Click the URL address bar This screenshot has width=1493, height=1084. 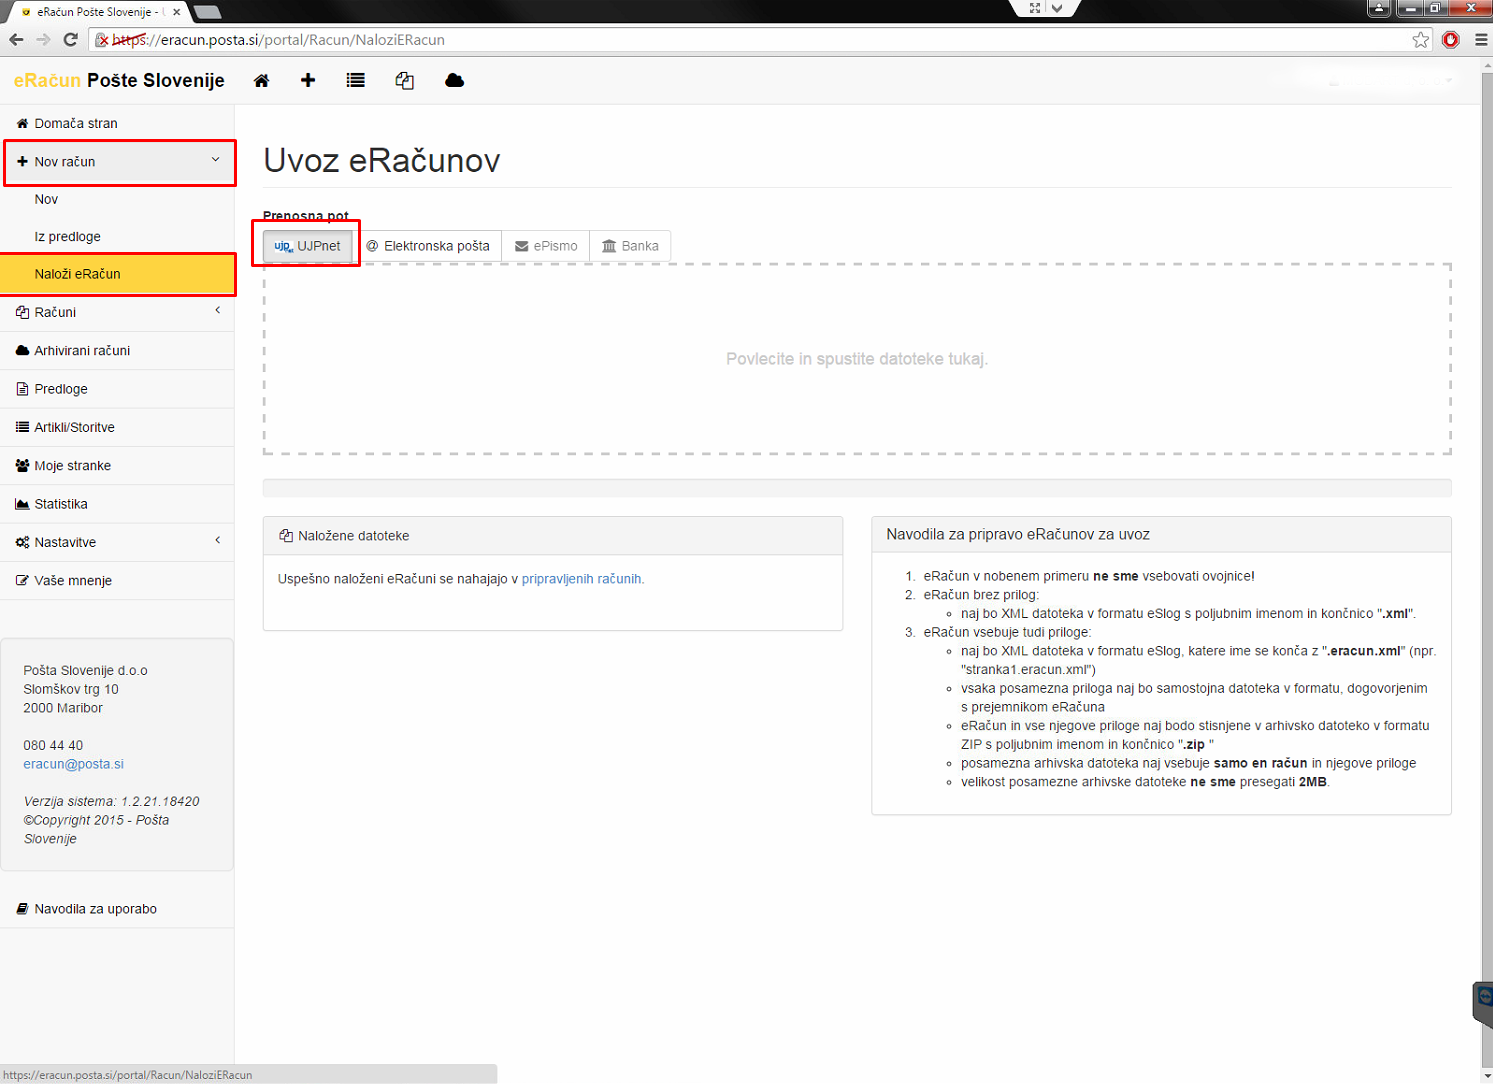click(x=760, y=40)
